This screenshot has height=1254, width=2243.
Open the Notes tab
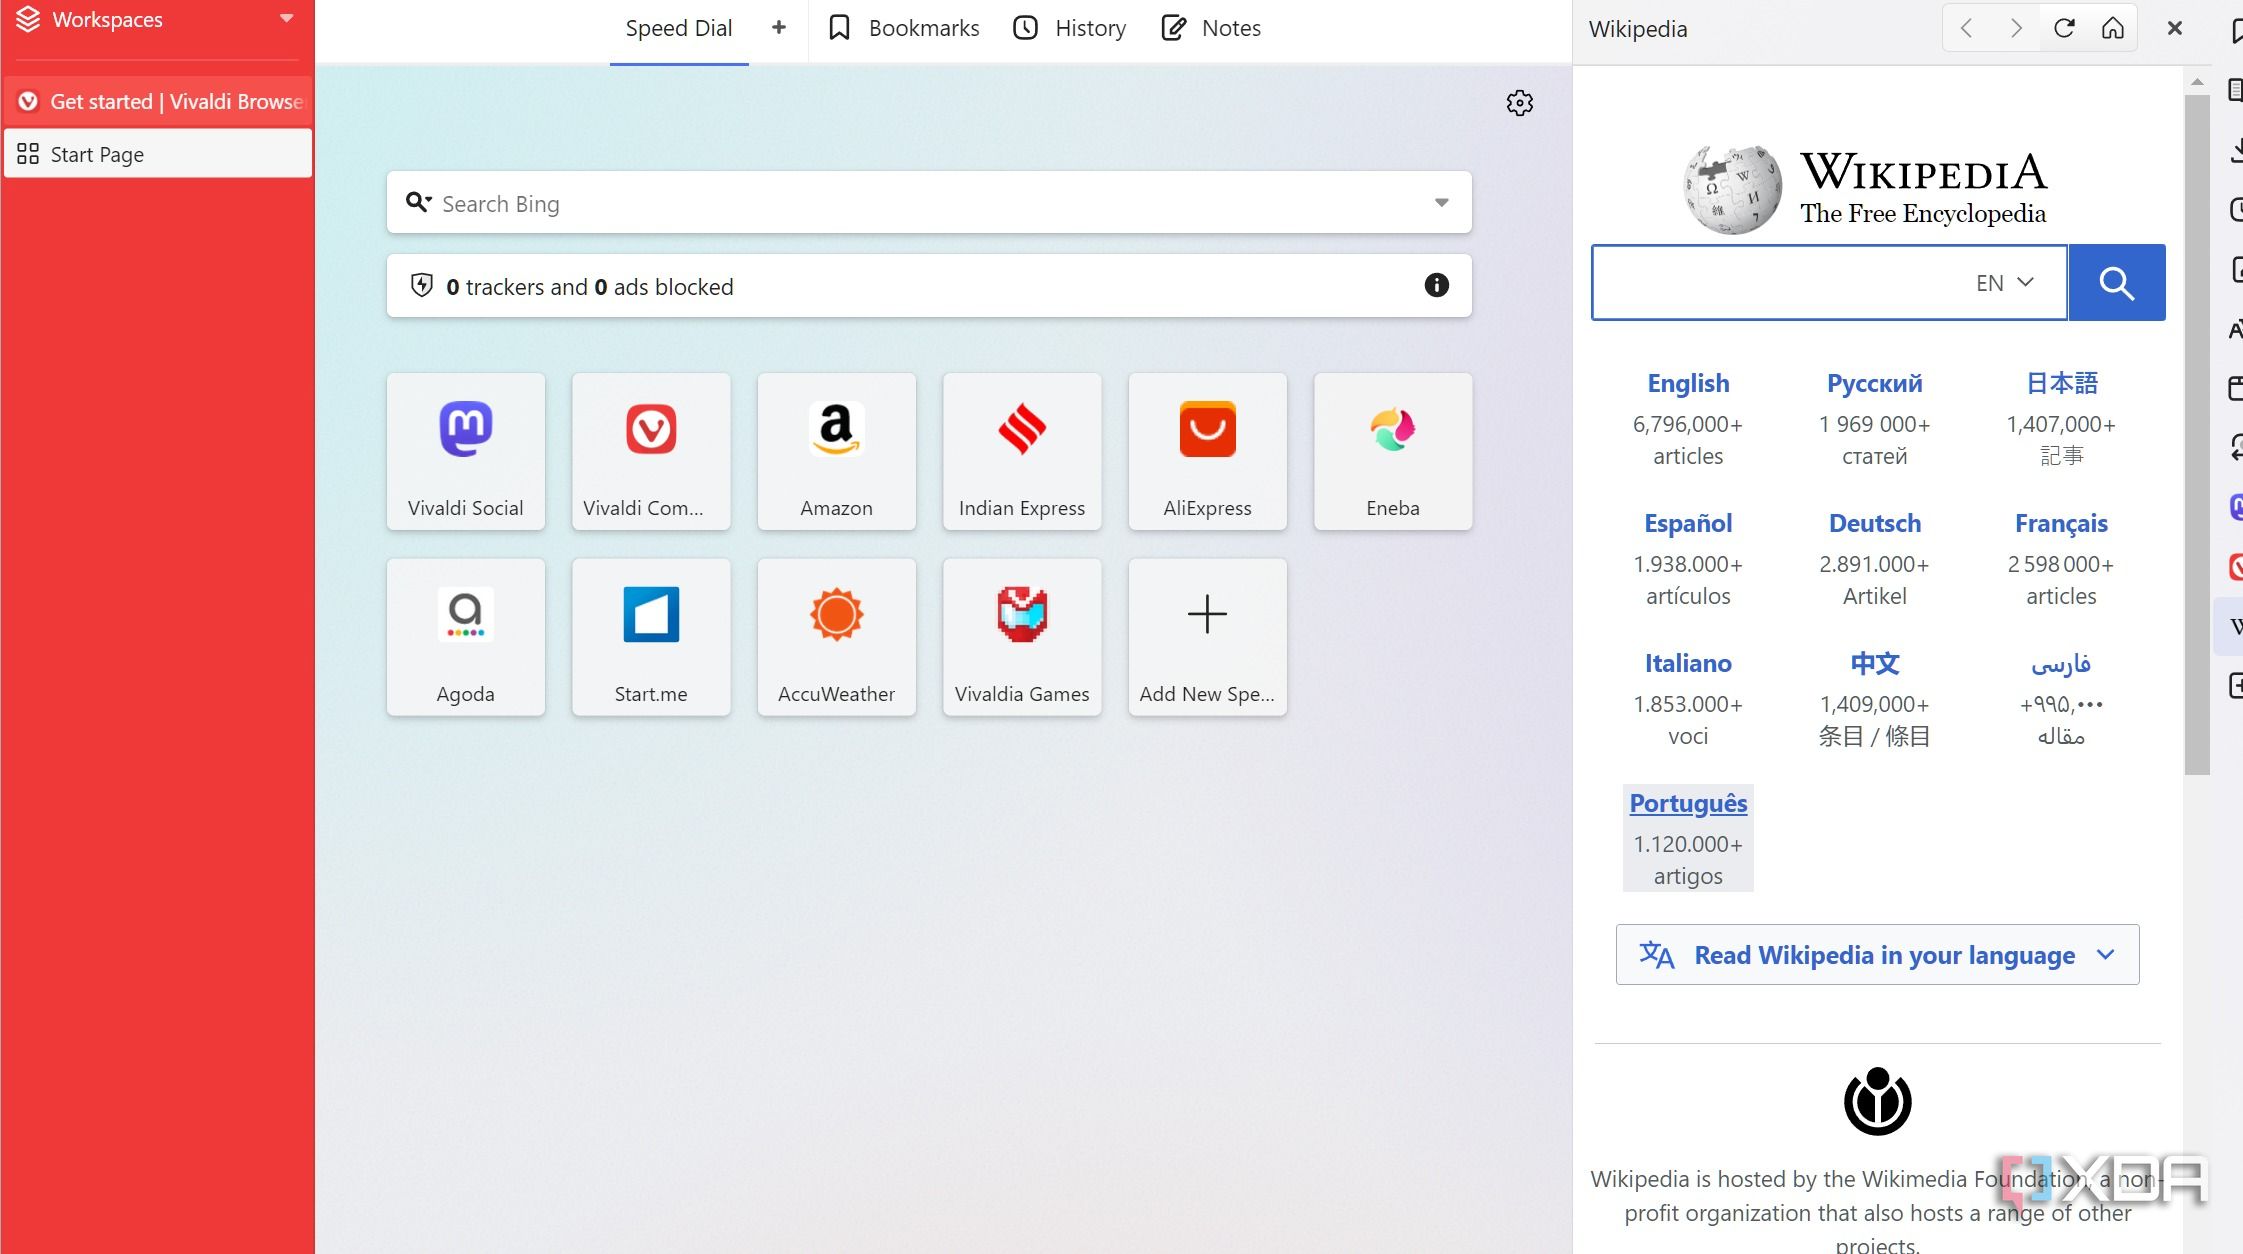(1211, 28)
